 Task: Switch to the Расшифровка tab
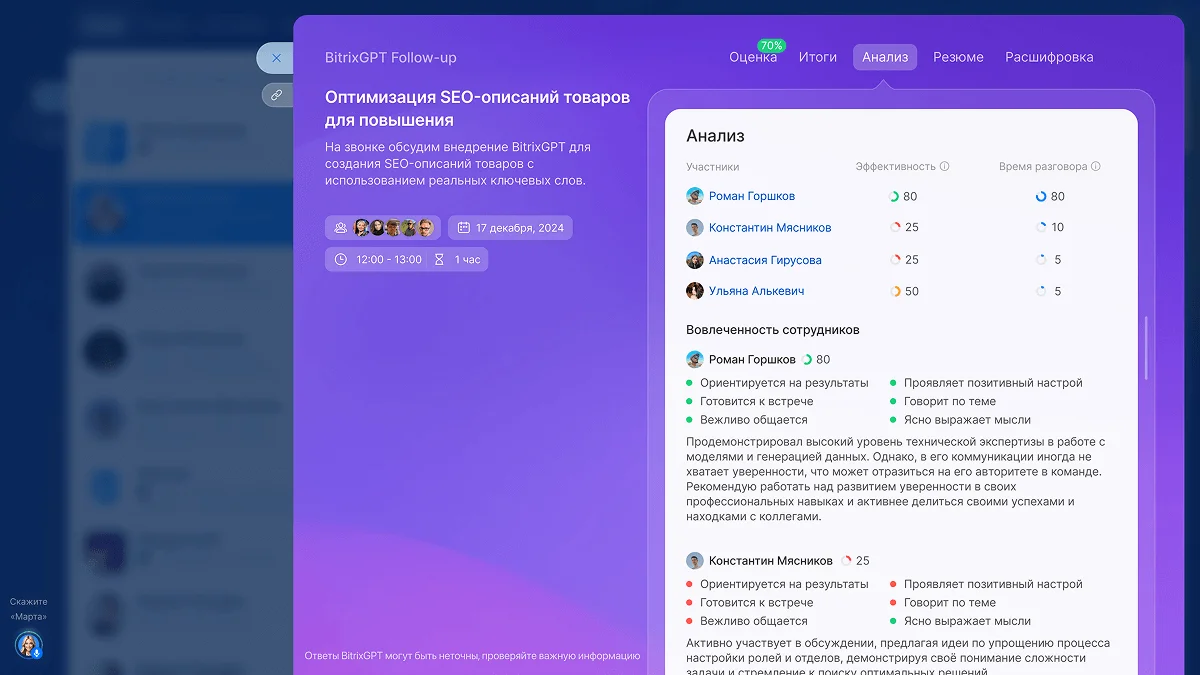point(1049,57)
